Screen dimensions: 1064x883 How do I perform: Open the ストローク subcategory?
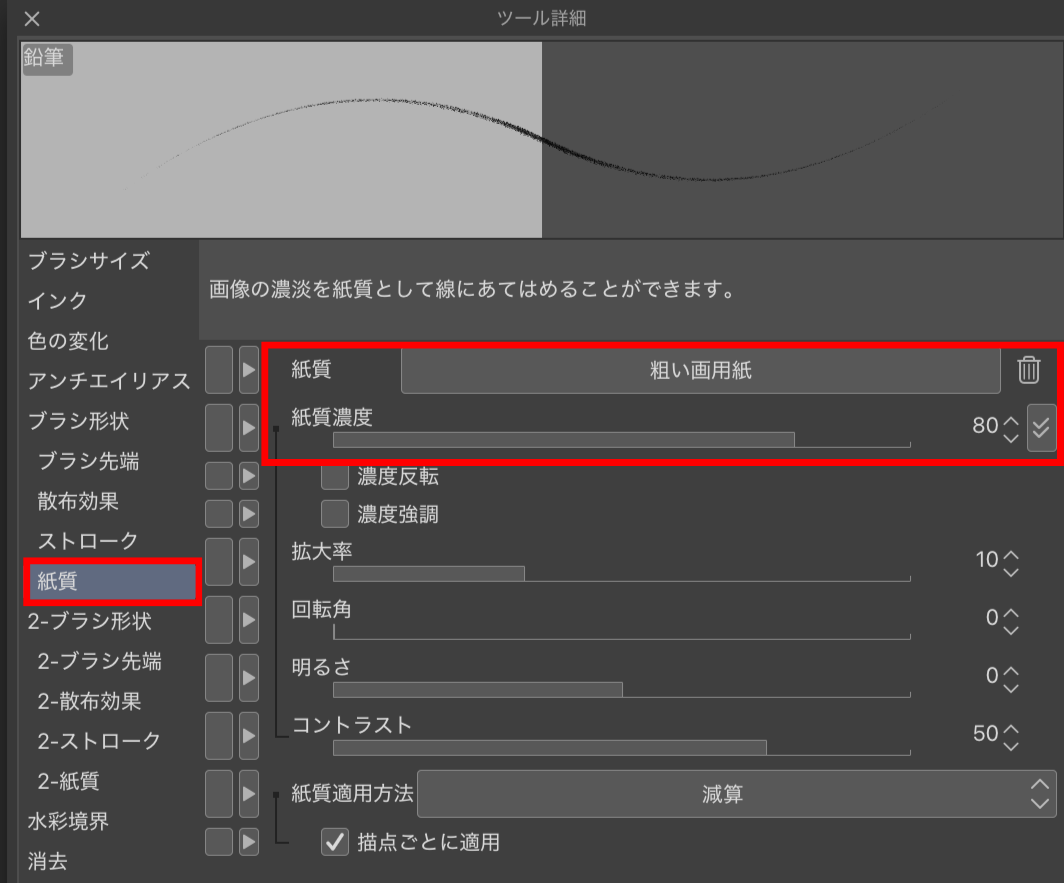88,541
